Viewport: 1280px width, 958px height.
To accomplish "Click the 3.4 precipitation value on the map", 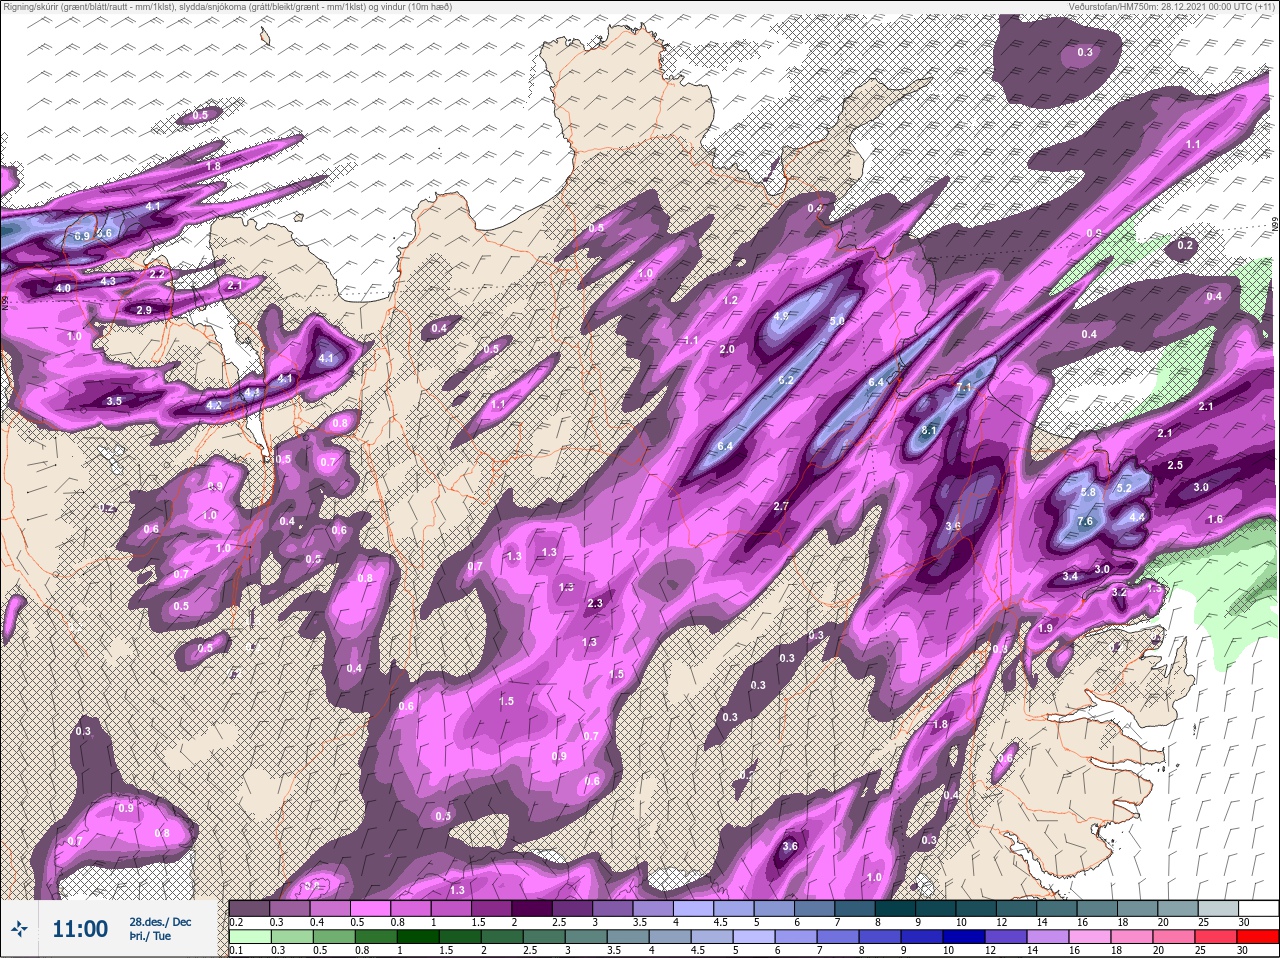I will coord(1070,576).
